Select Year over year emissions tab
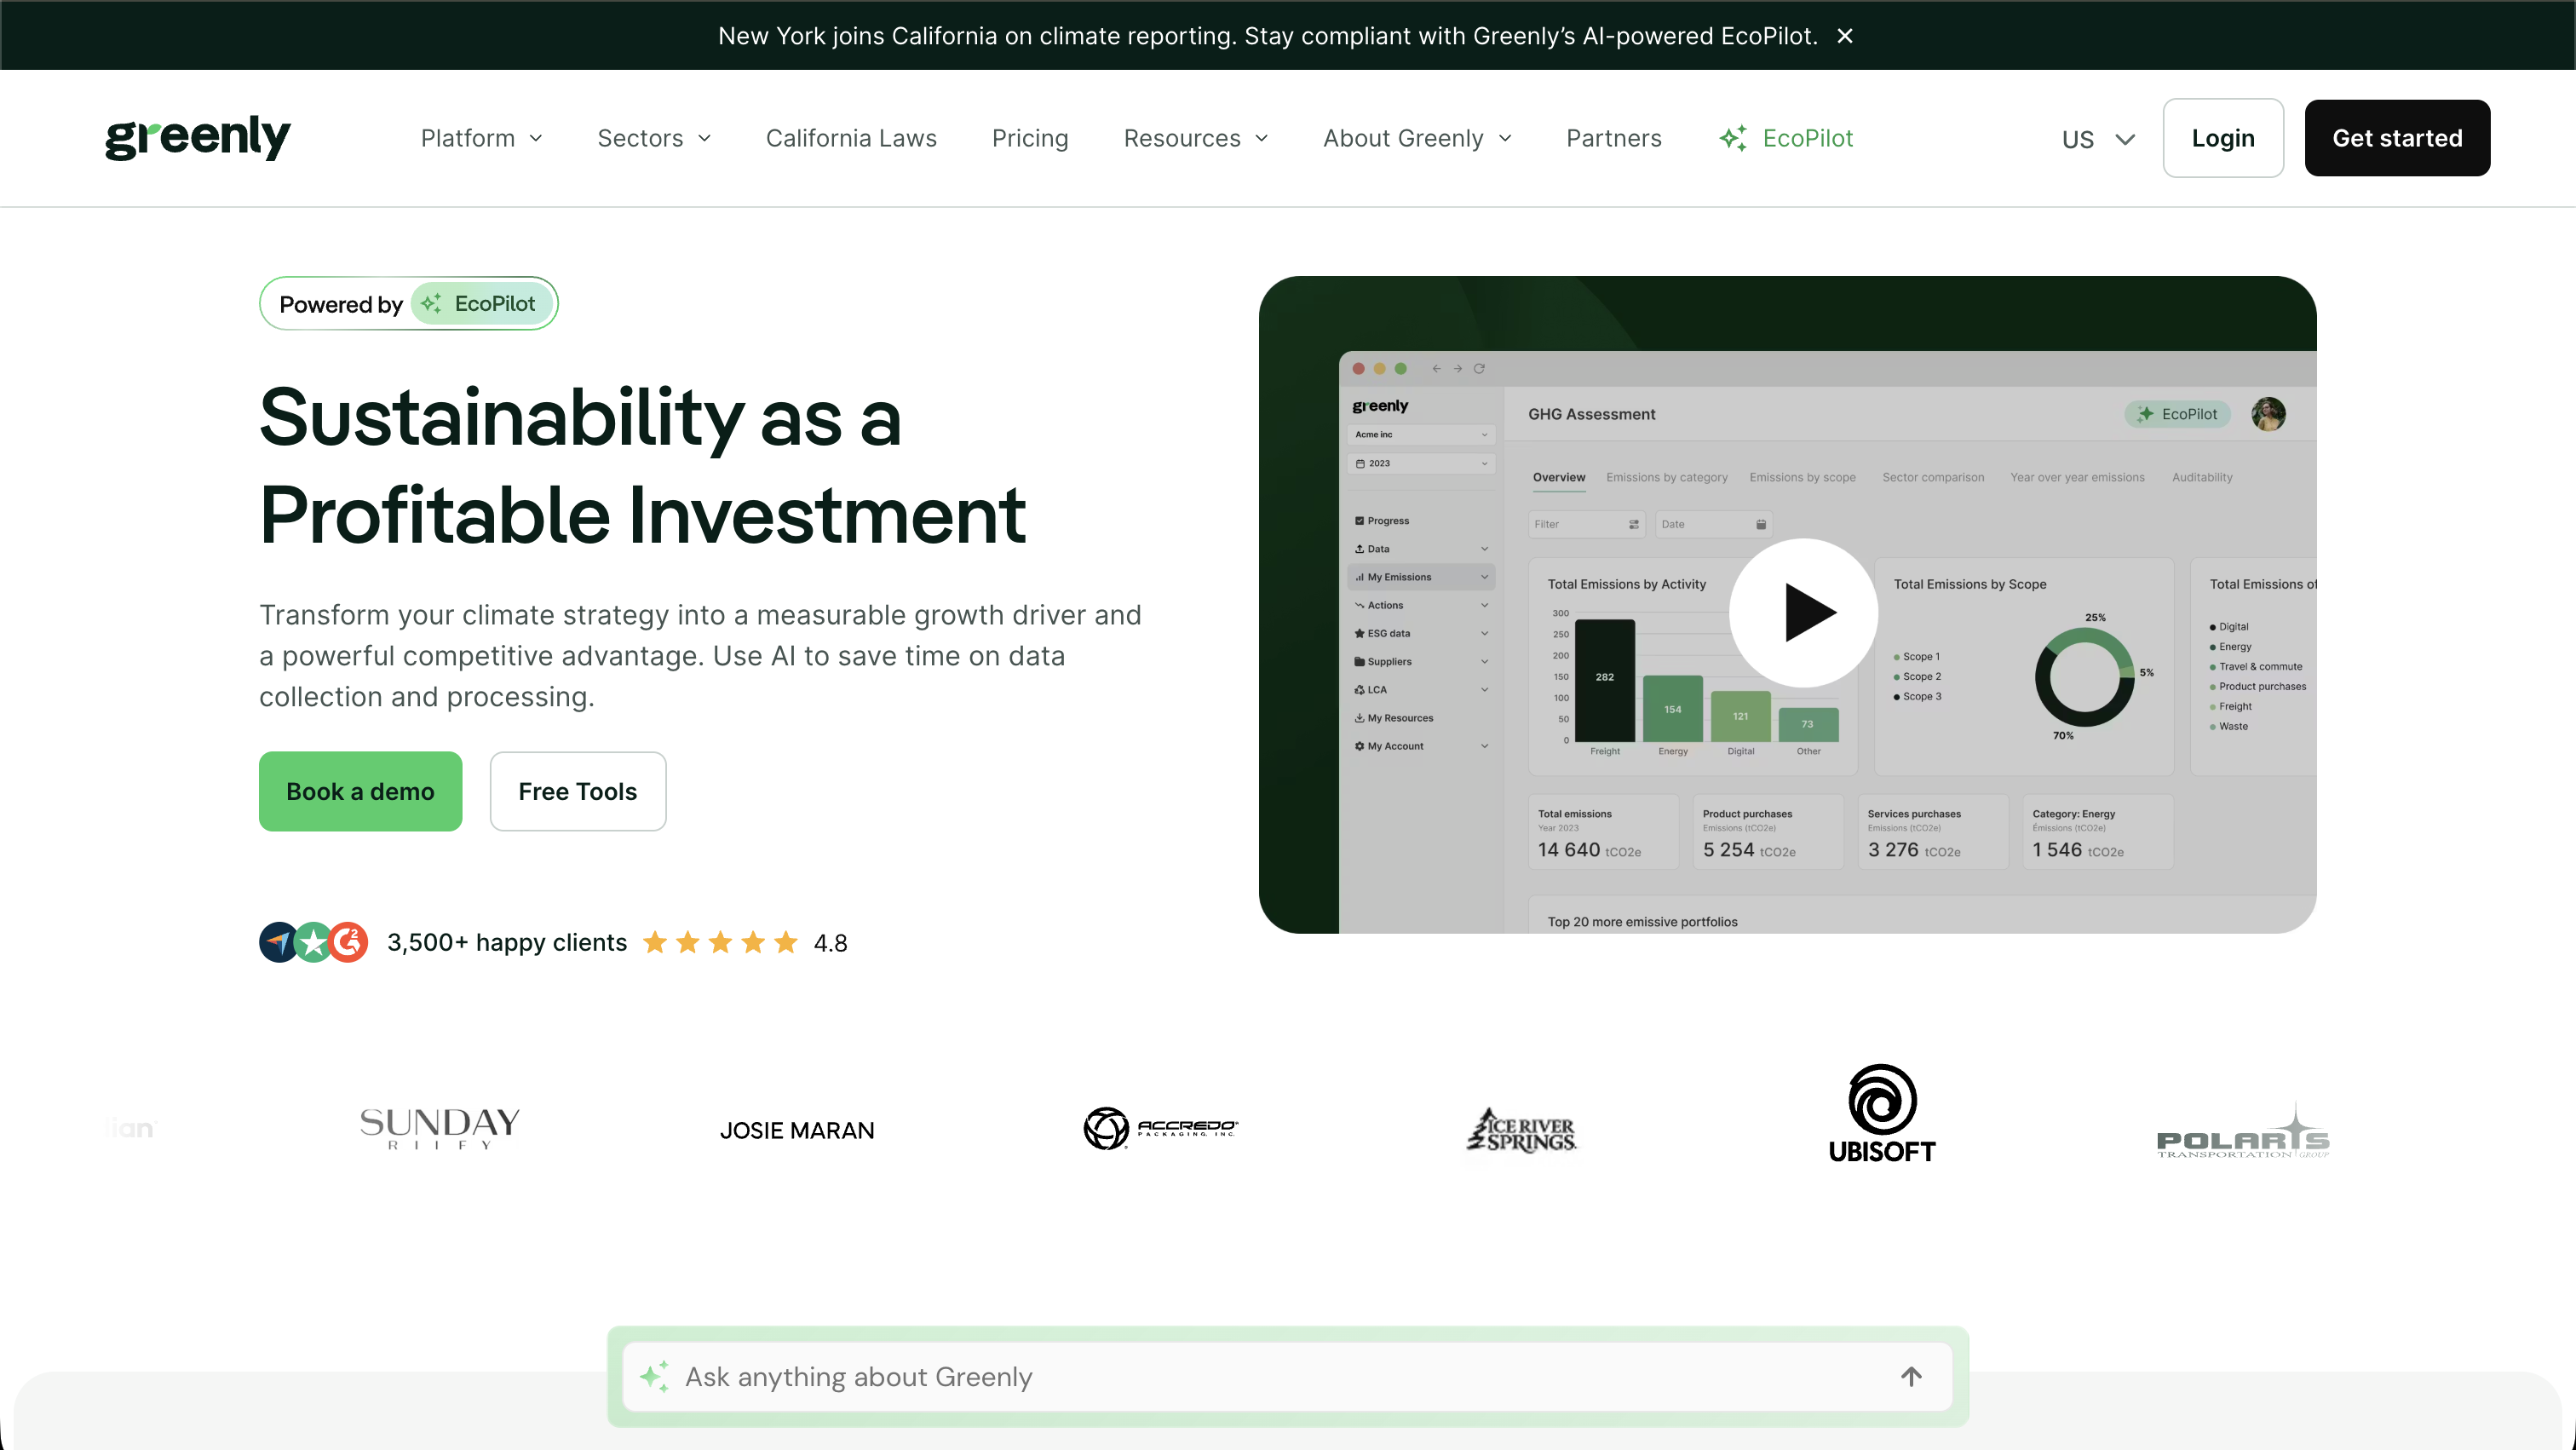Image resolution: width=2576 pixels, height=1450 pixels. tap(2077, 477)
